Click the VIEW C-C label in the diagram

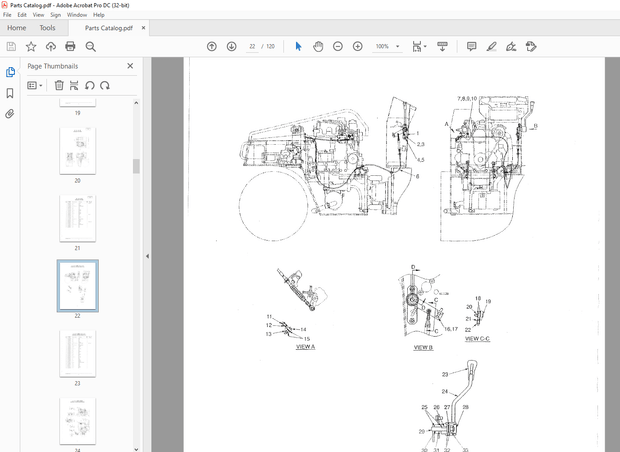click(477, 339)
